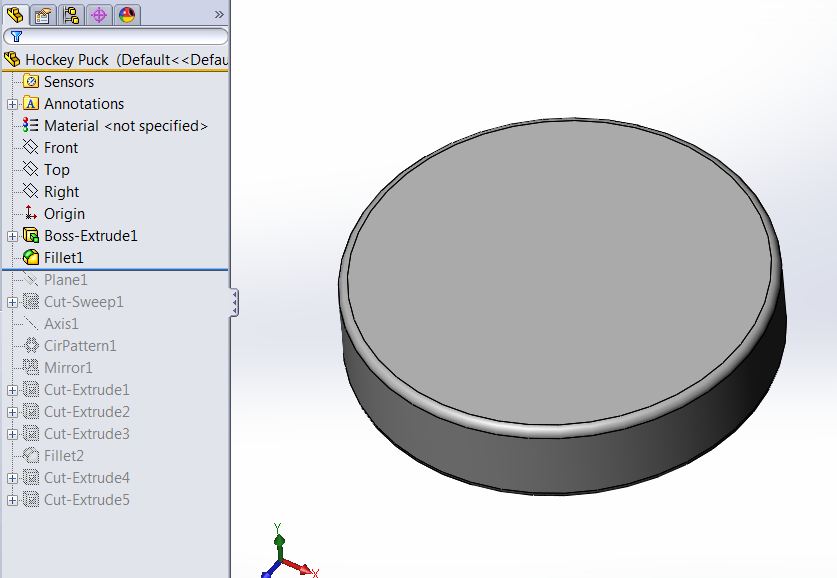The image size is (837, 578).
Task: Expand the Cut-Extrude3 feature
Action: coord(12,434)
